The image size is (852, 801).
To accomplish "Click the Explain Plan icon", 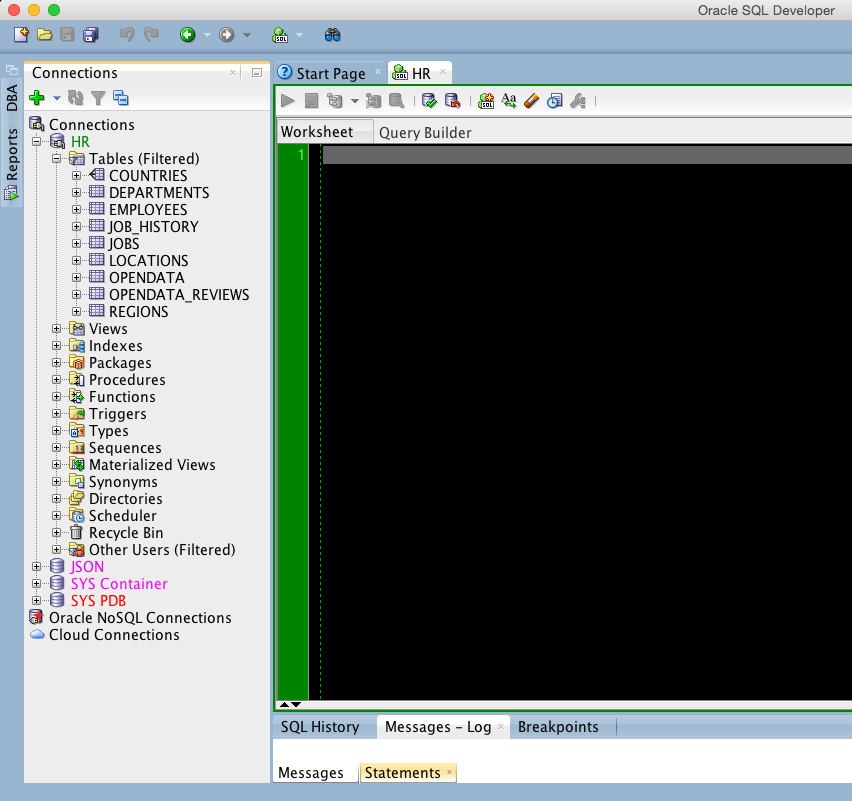I will tap(335, 101).
